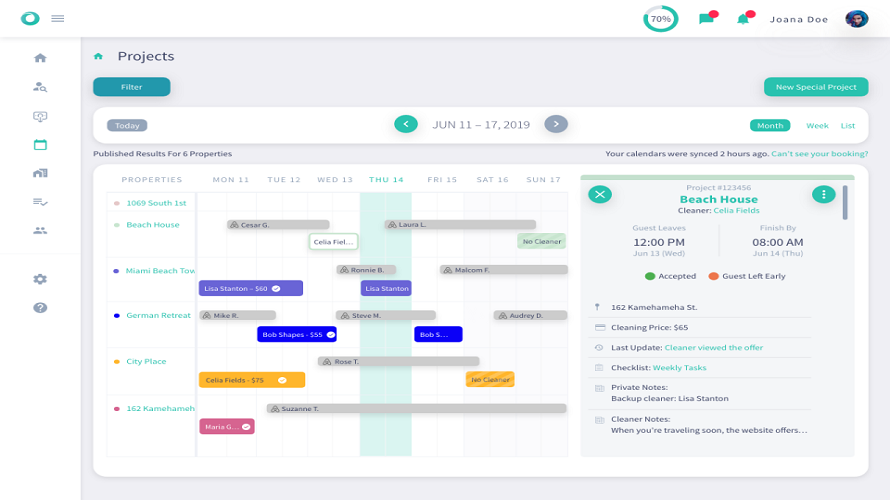This screenshot has width=890, height=500.
Task: Open the help question mark icon
Action: coord(40,308)
